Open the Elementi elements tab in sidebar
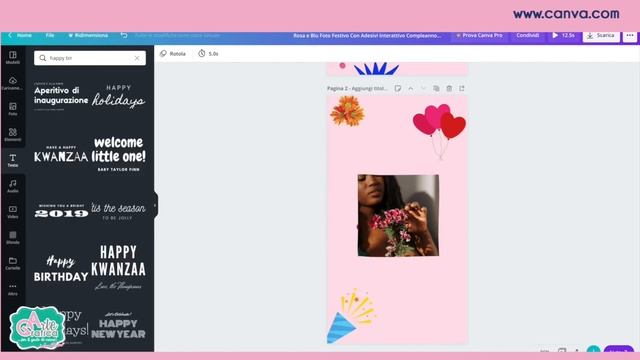The height and width of the screenshot is (360, 640). 13,135
